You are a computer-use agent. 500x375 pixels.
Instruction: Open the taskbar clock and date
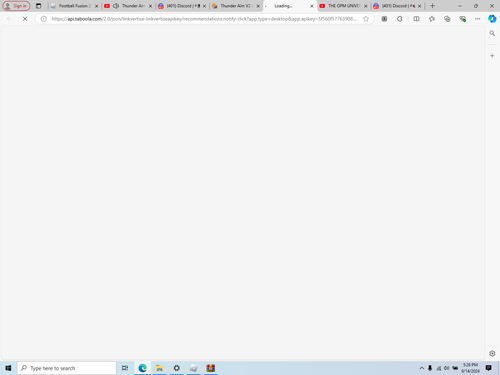470,368
